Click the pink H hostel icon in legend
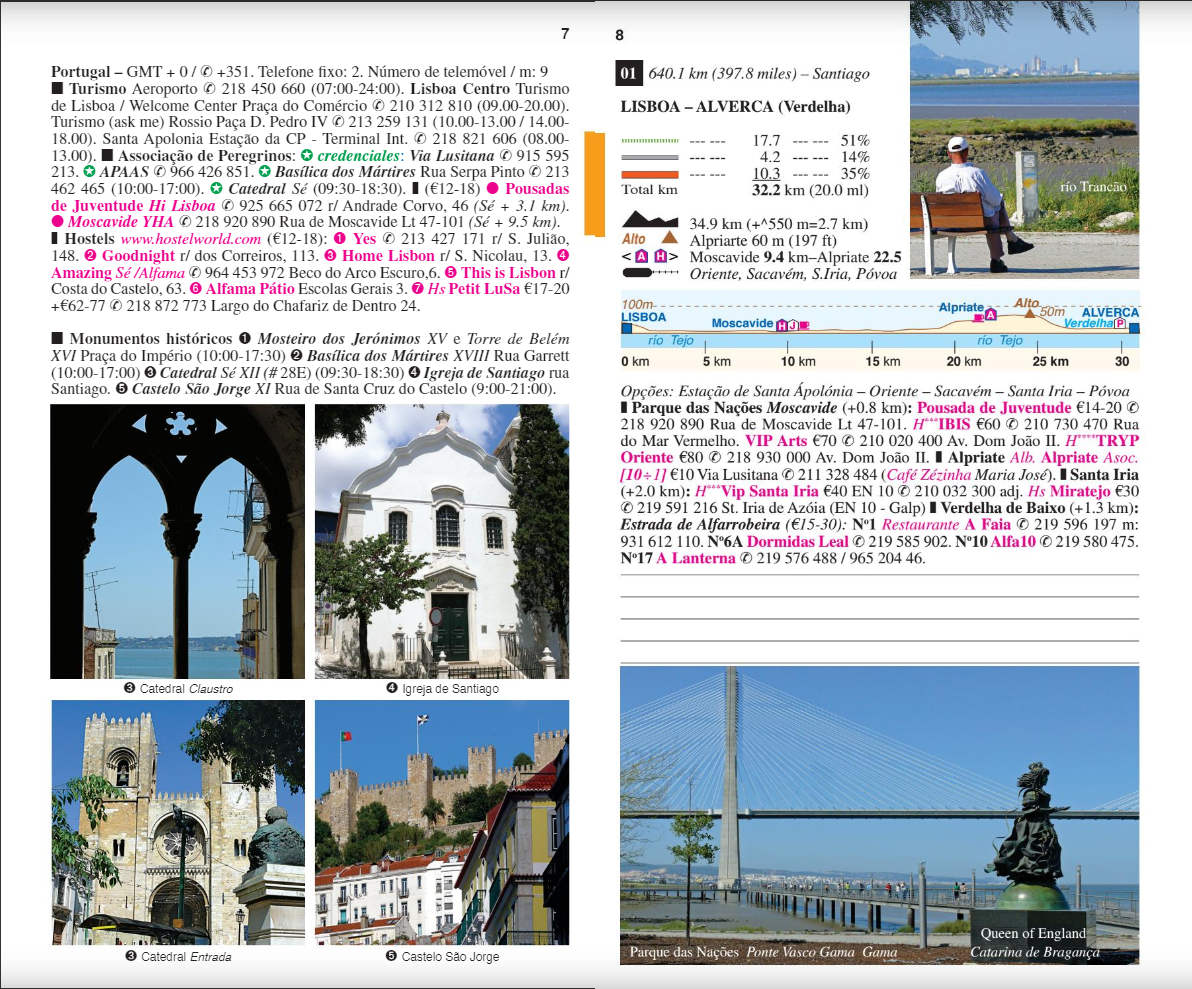 (x=660, y=256)
